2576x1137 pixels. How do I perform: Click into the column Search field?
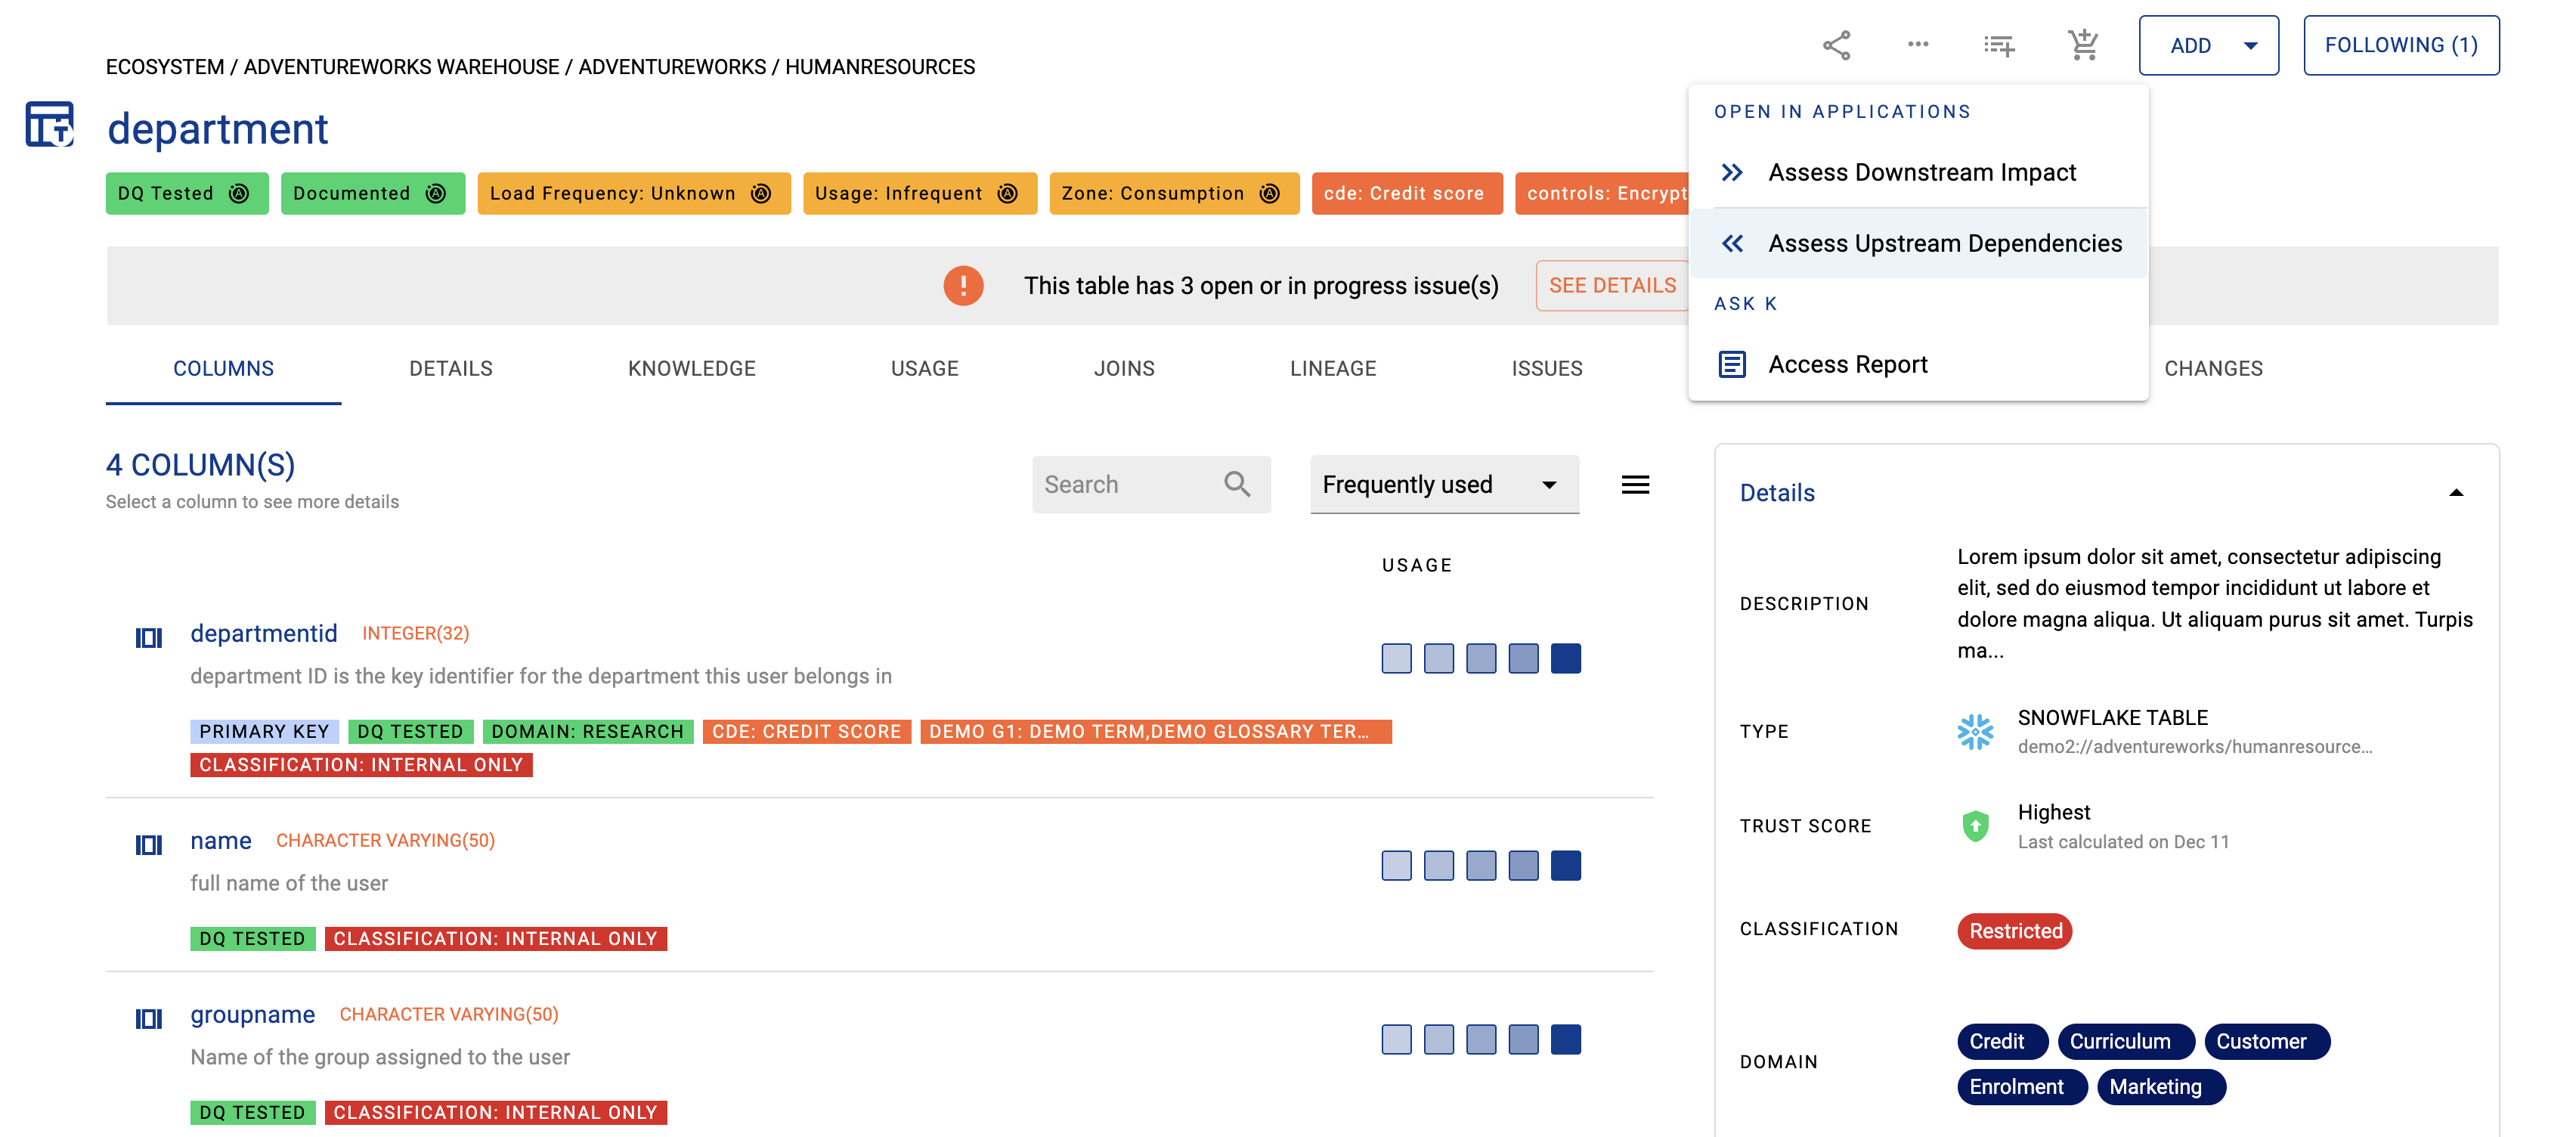coord(1125,485)
